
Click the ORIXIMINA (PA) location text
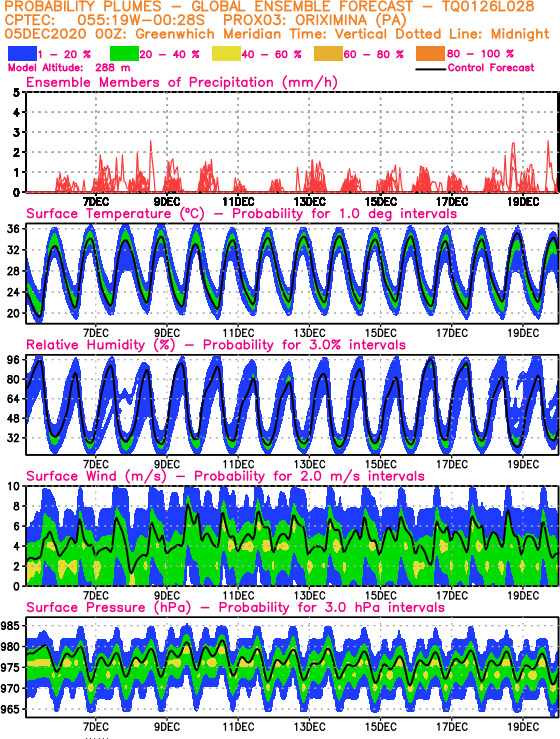[x=344, y=20]
